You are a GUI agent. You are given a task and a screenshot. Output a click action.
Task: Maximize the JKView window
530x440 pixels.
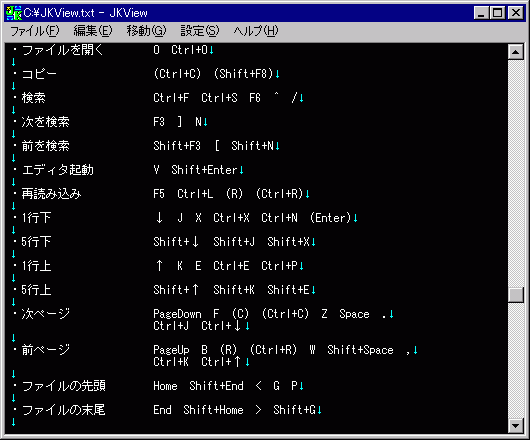[498, 13]
